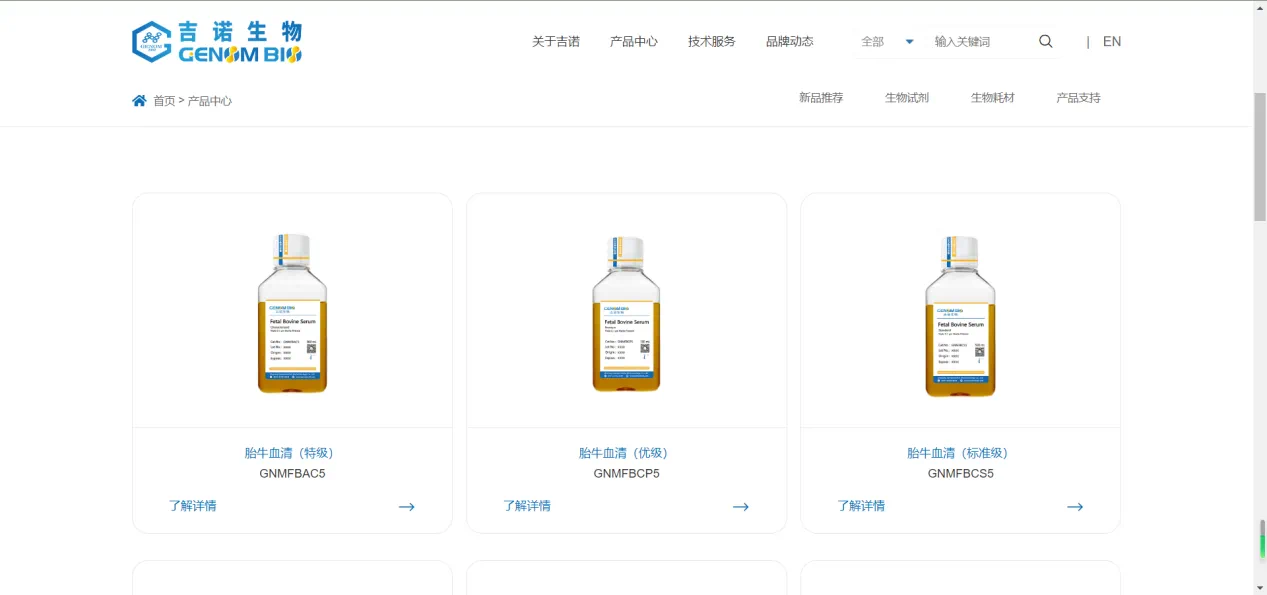Viewport: 1267px width, 595px height.
Task: Click arrow icon on 胎牛血清（标准级）card
Action: tap(1074, 507)
